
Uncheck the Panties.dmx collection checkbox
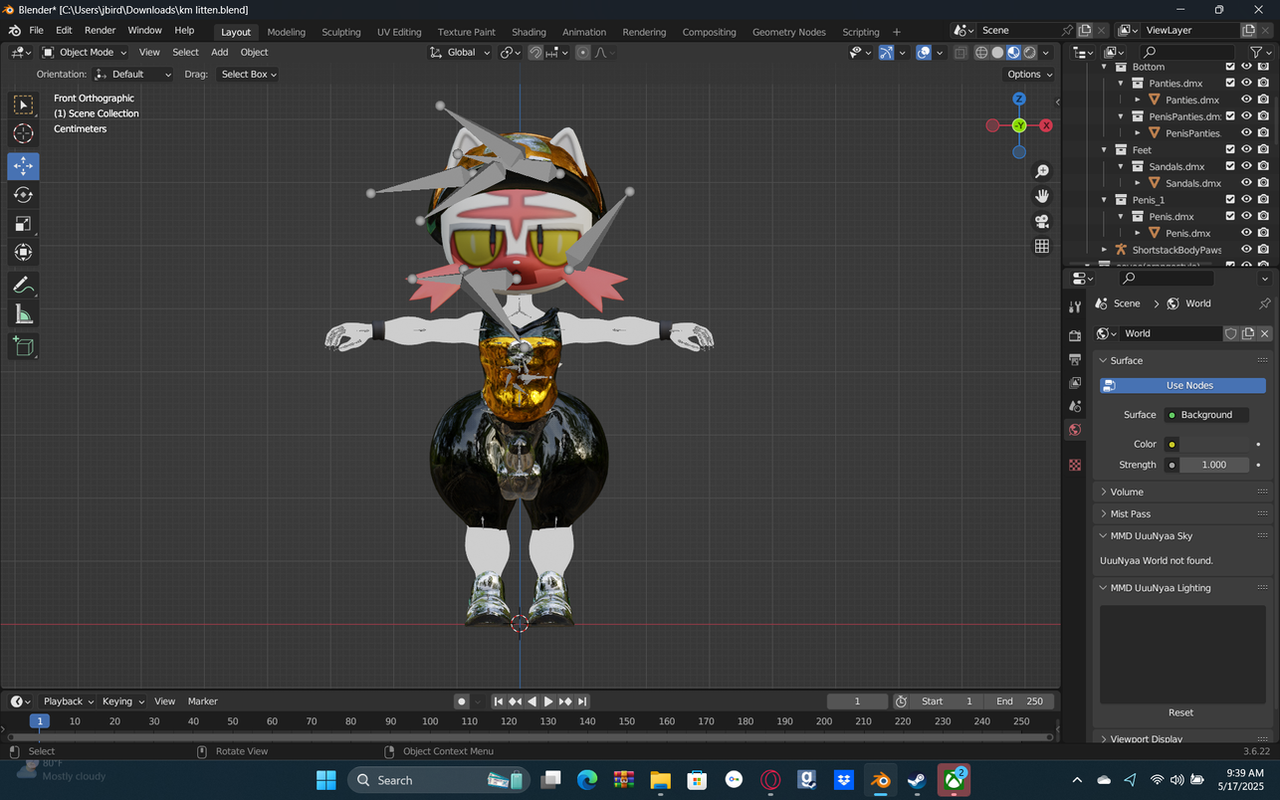pyautogui.click(x=1231, y=83)
